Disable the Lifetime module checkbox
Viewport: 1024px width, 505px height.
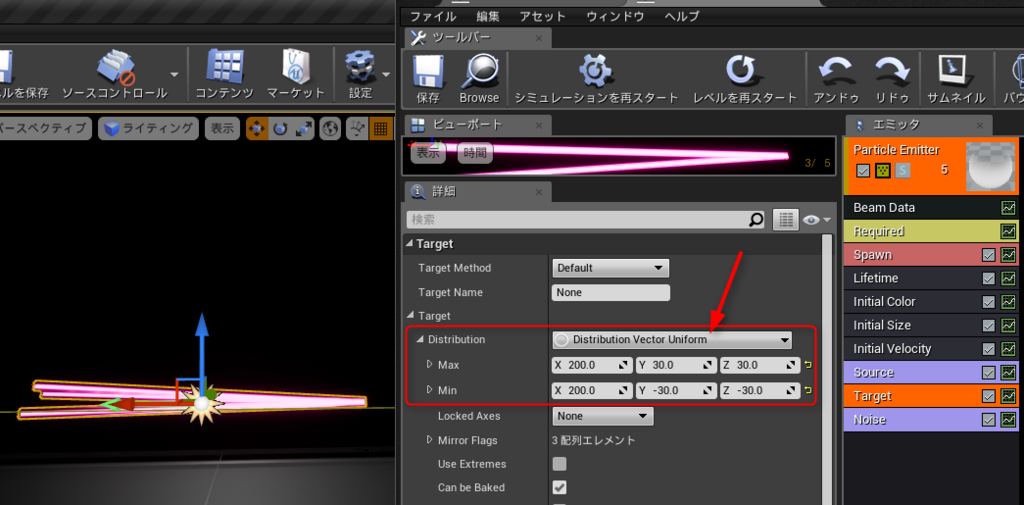click(989, 278)
